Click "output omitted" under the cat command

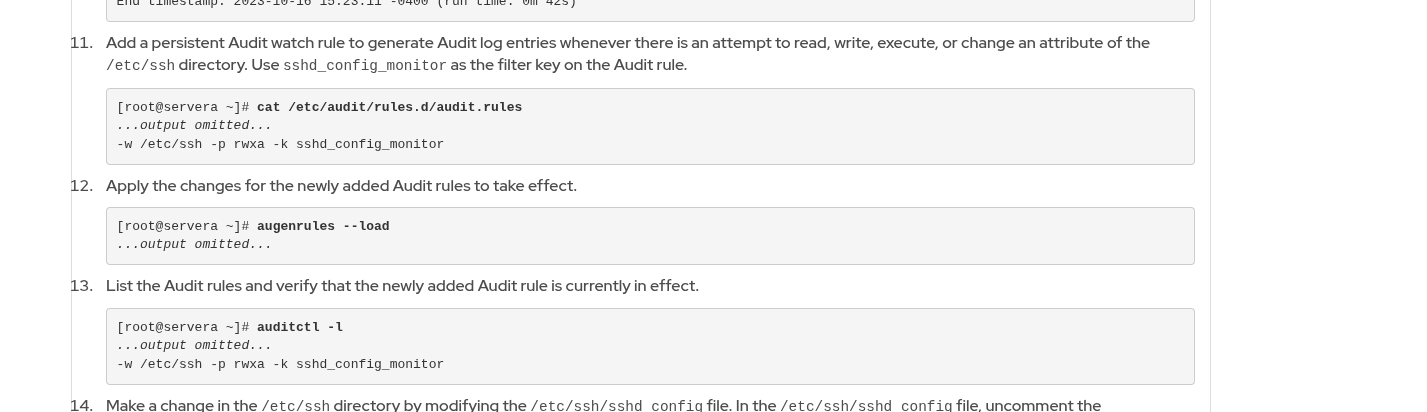(194, 125)
